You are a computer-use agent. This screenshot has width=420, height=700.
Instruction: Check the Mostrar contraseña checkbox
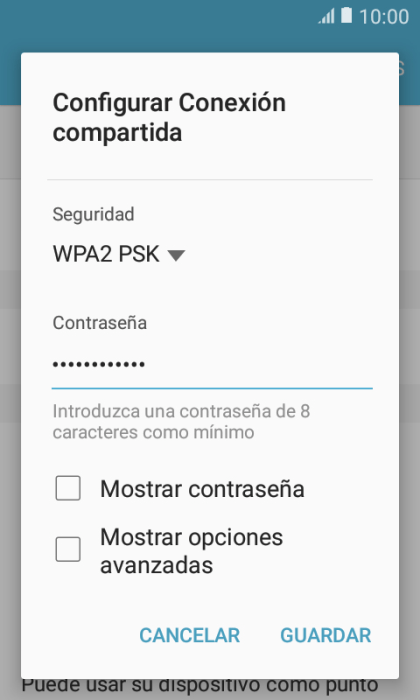click(x=68, y=488)
